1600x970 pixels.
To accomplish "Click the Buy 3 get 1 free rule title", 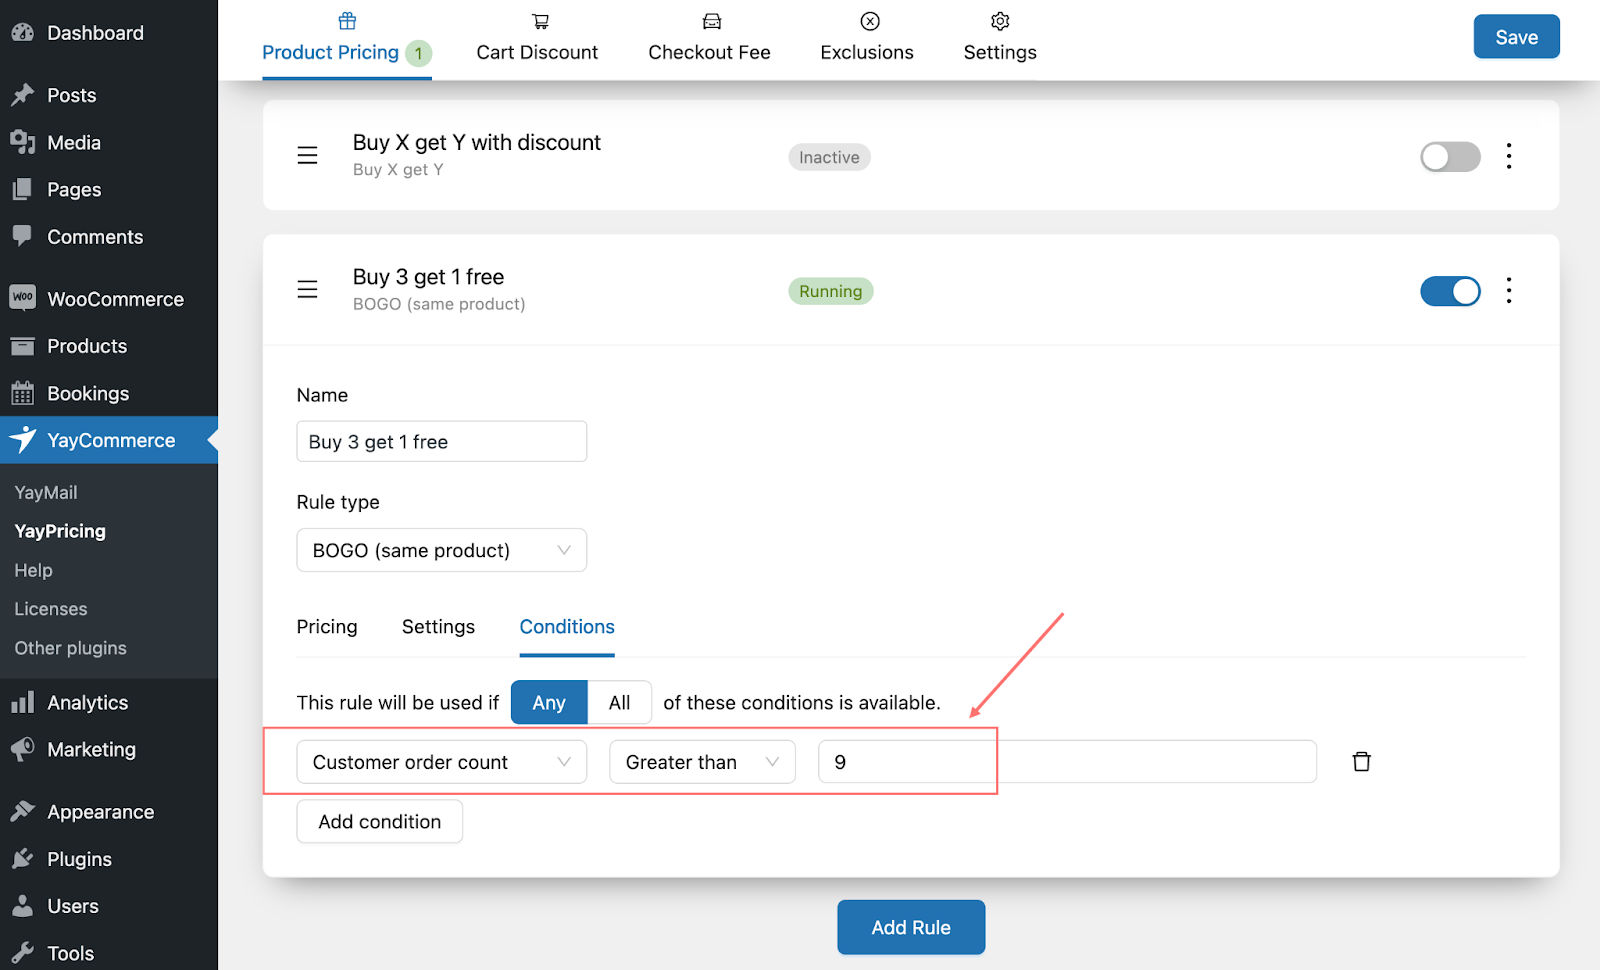I will 428,277.
